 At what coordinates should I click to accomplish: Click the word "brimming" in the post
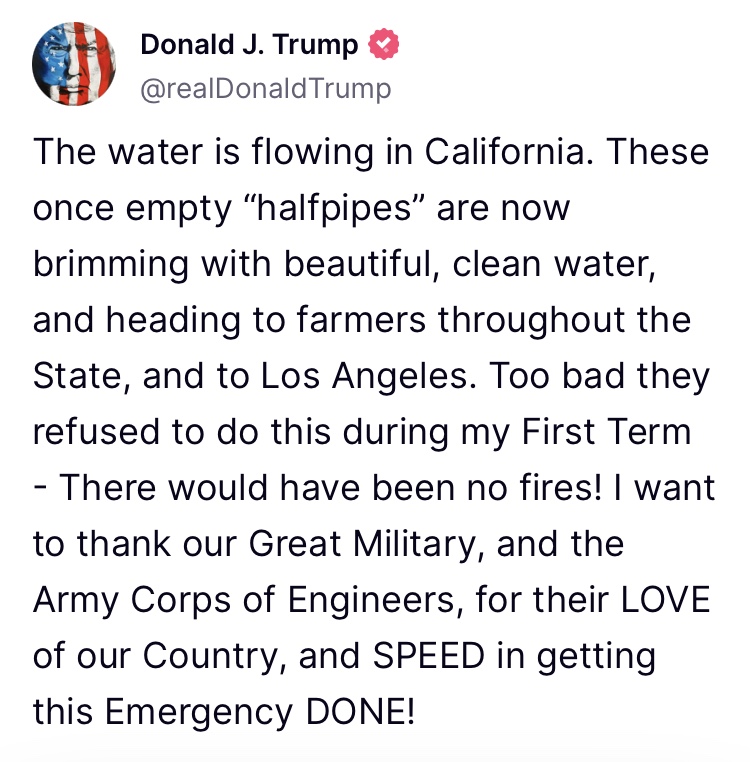pos(111,265)
